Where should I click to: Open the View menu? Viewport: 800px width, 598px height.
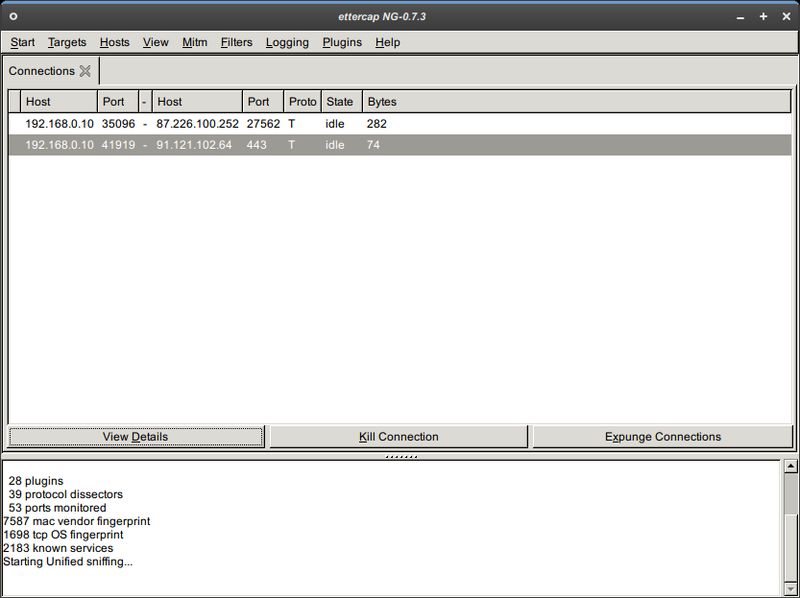click(x=156, y=42)
